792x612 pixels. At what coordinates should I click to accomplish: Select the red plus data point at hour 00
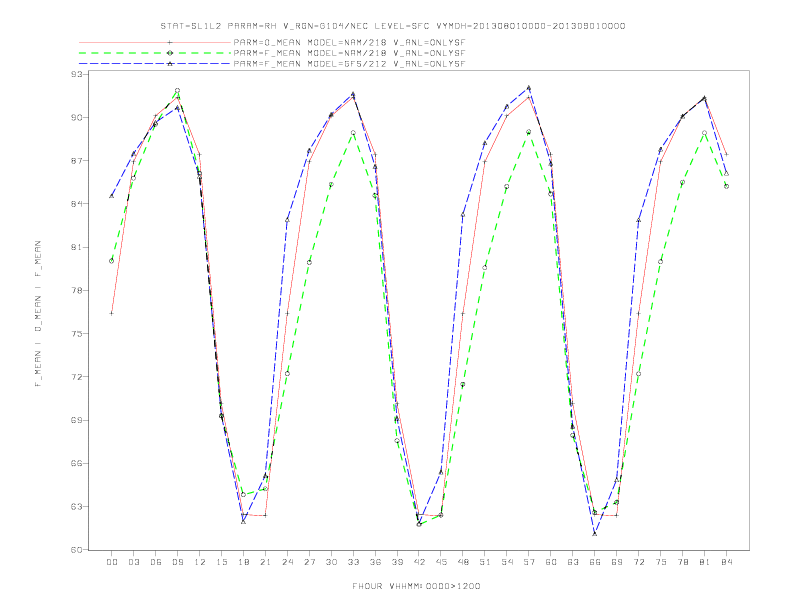(112, 313)
